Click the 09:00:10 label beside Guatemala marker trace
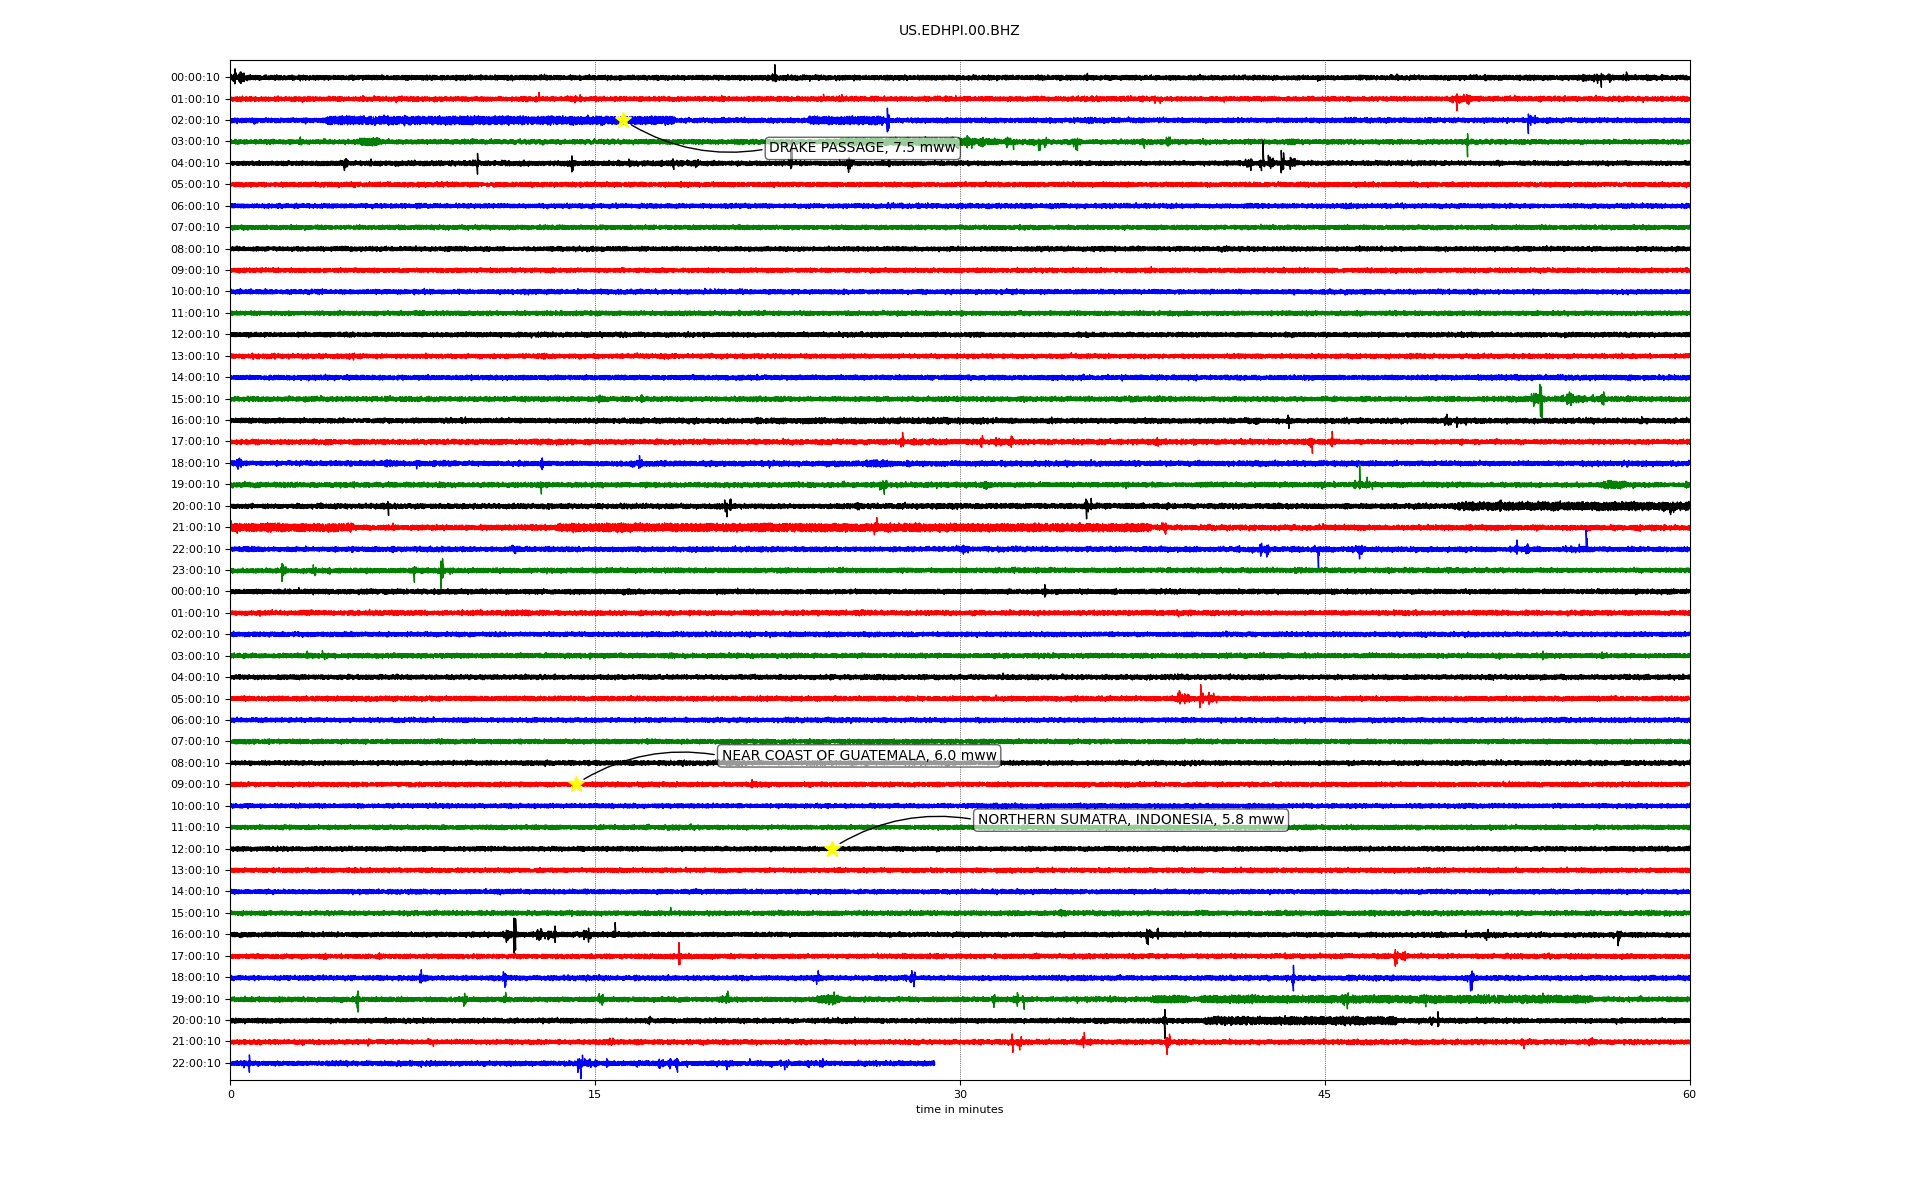 (195, 785)
